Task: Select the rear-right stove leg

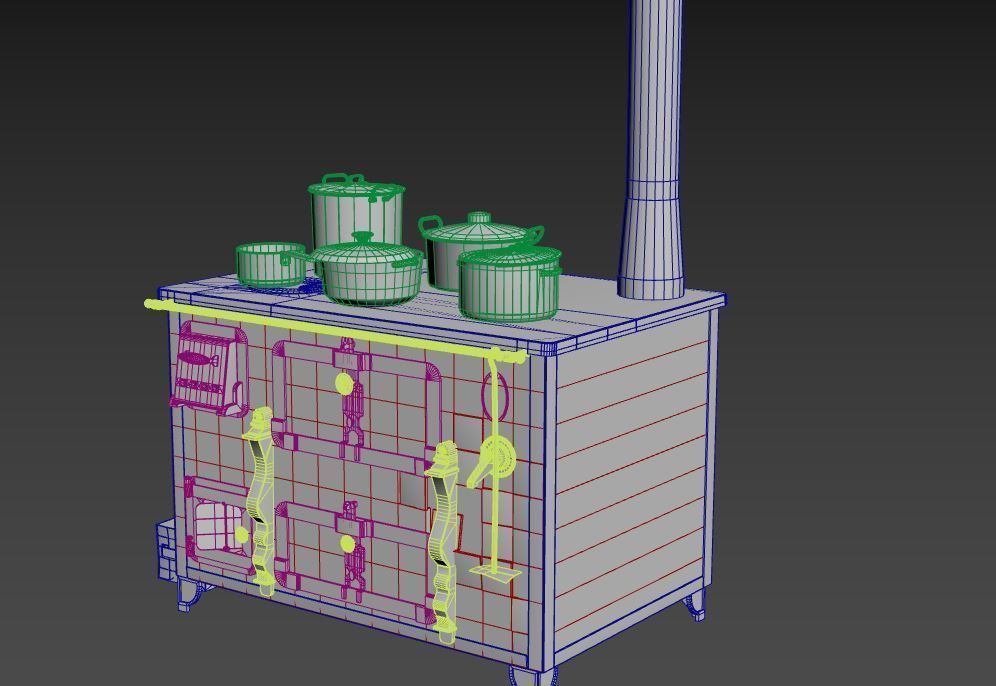Action: tap(696, 604)
